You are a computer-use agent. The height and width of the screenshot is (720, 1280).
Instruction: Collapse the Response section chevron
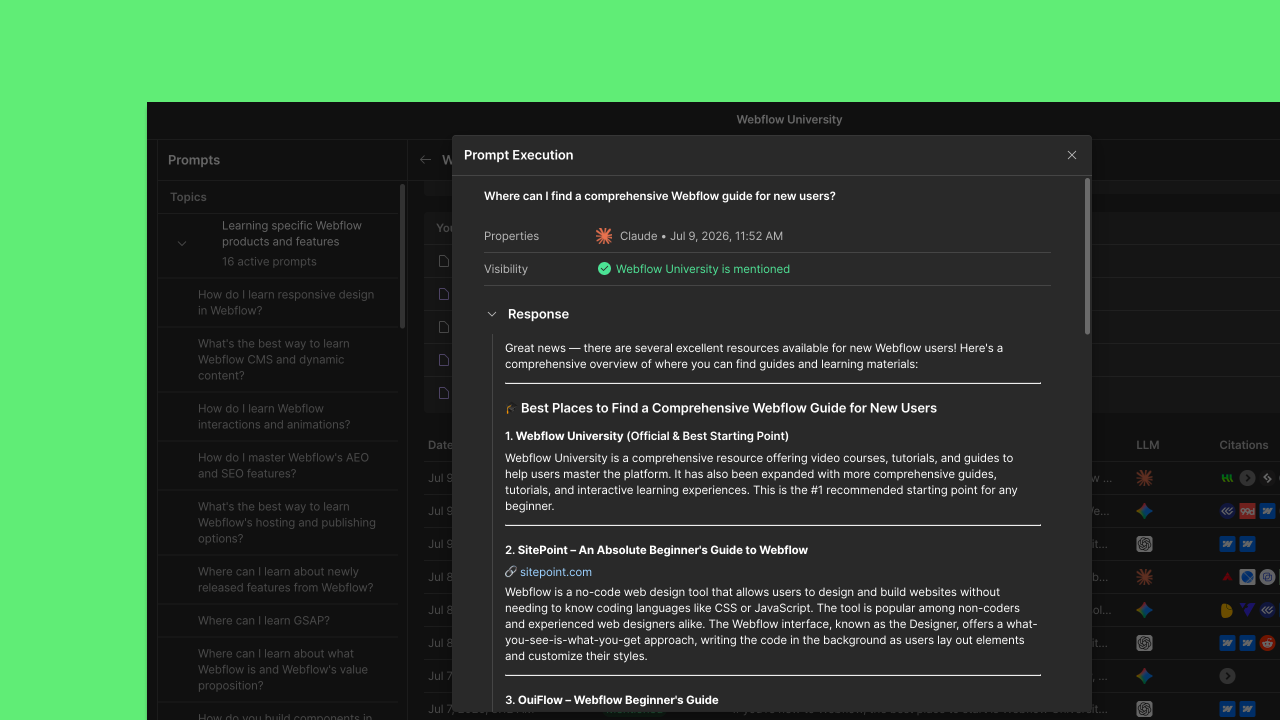coord(492,314)
